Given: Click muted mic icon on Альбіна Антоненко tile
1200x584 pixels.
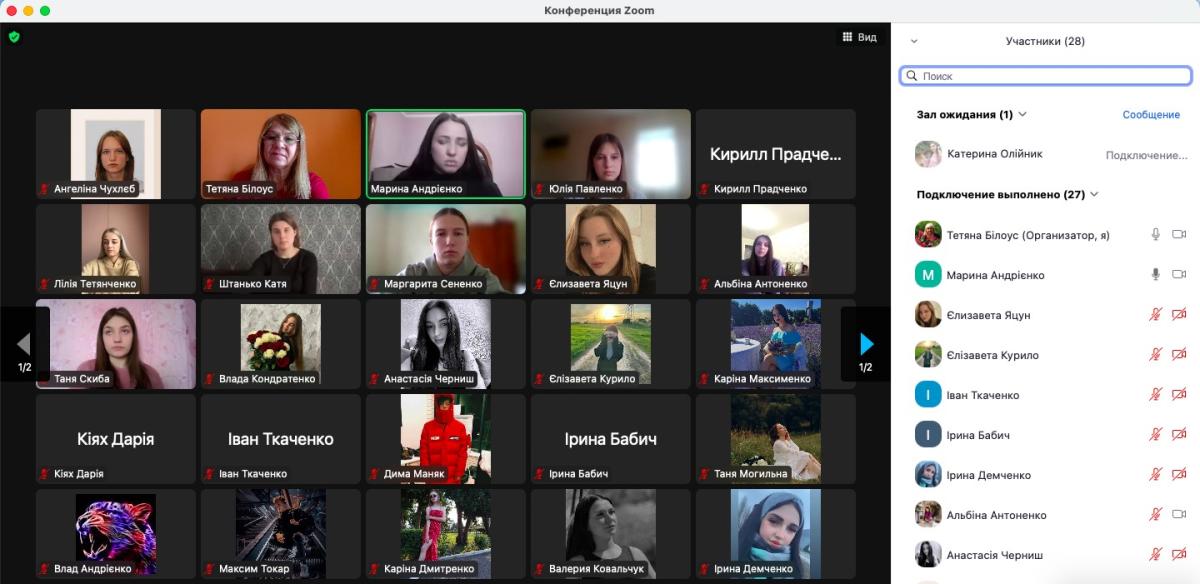Looking at the screenshot, I should [x=704, y=284].
